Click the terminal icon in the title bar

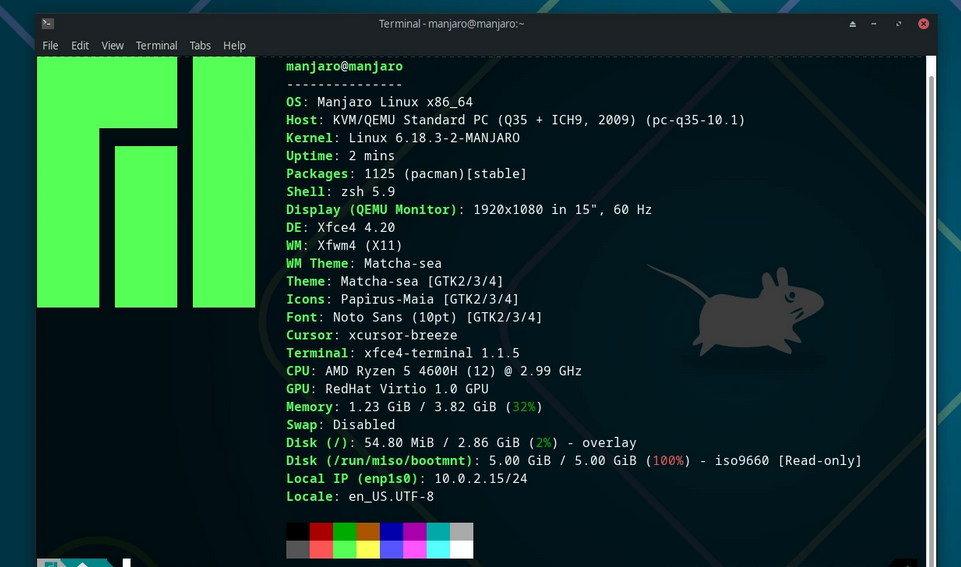click(x=48, y=23)
